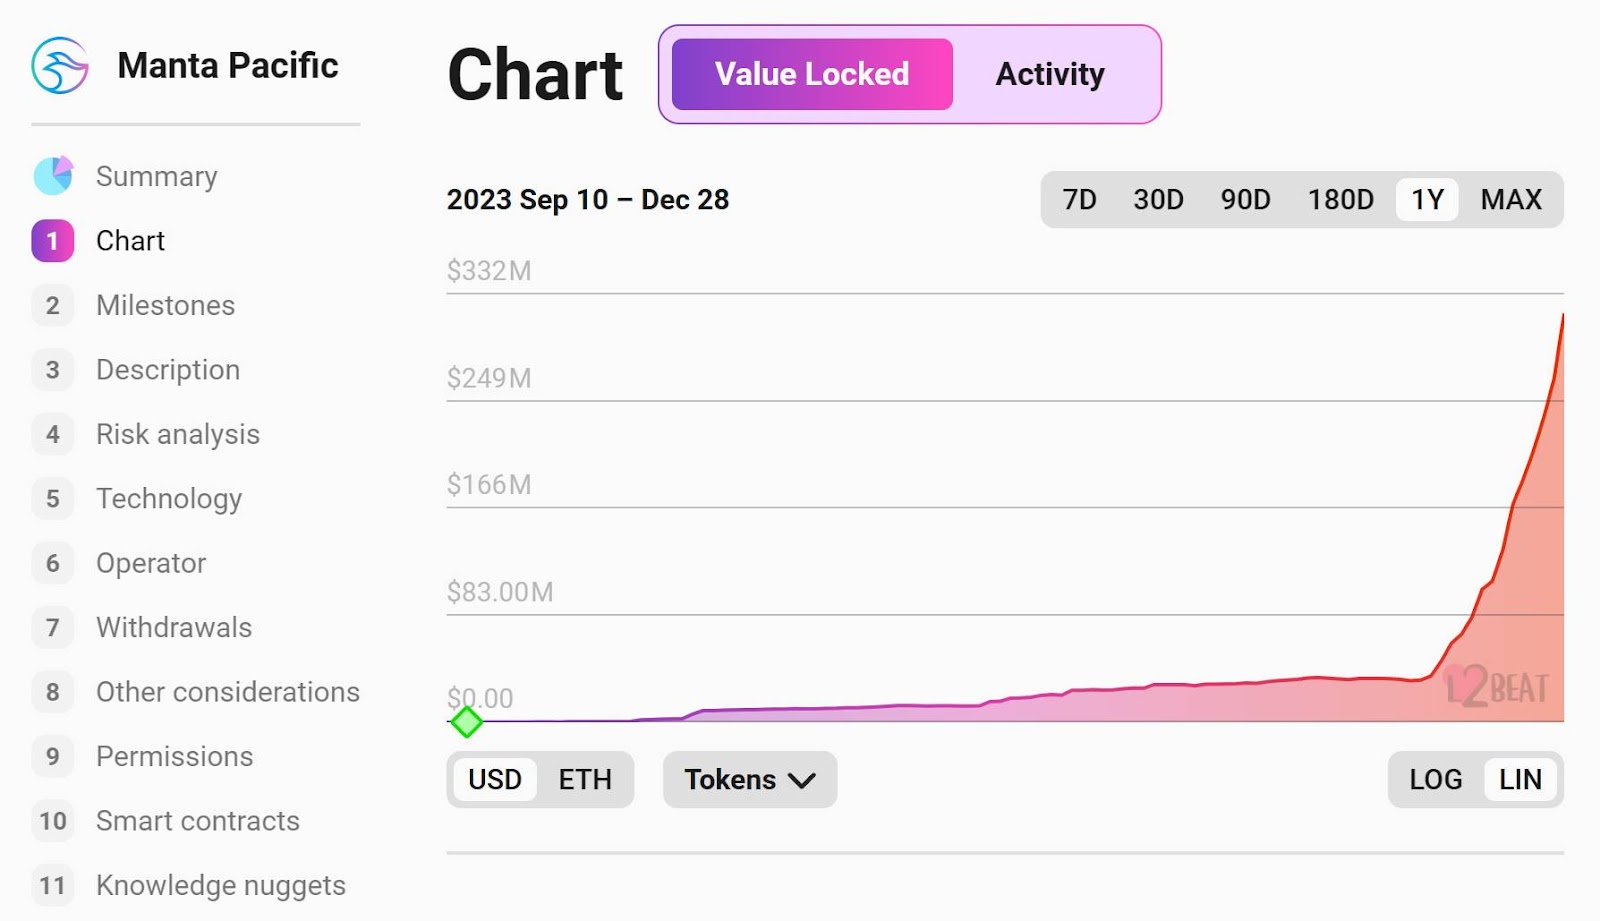1600x921 pixels.
Task: Click the number 10 Smart contracts badge
Action: [53, 821]
